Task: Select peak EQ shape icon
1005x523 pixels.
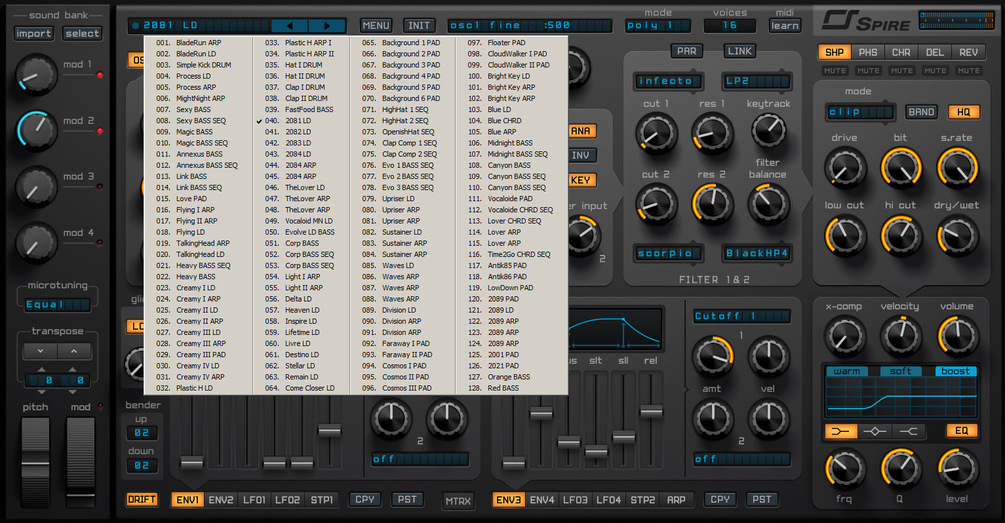Action: pos(874,431)
